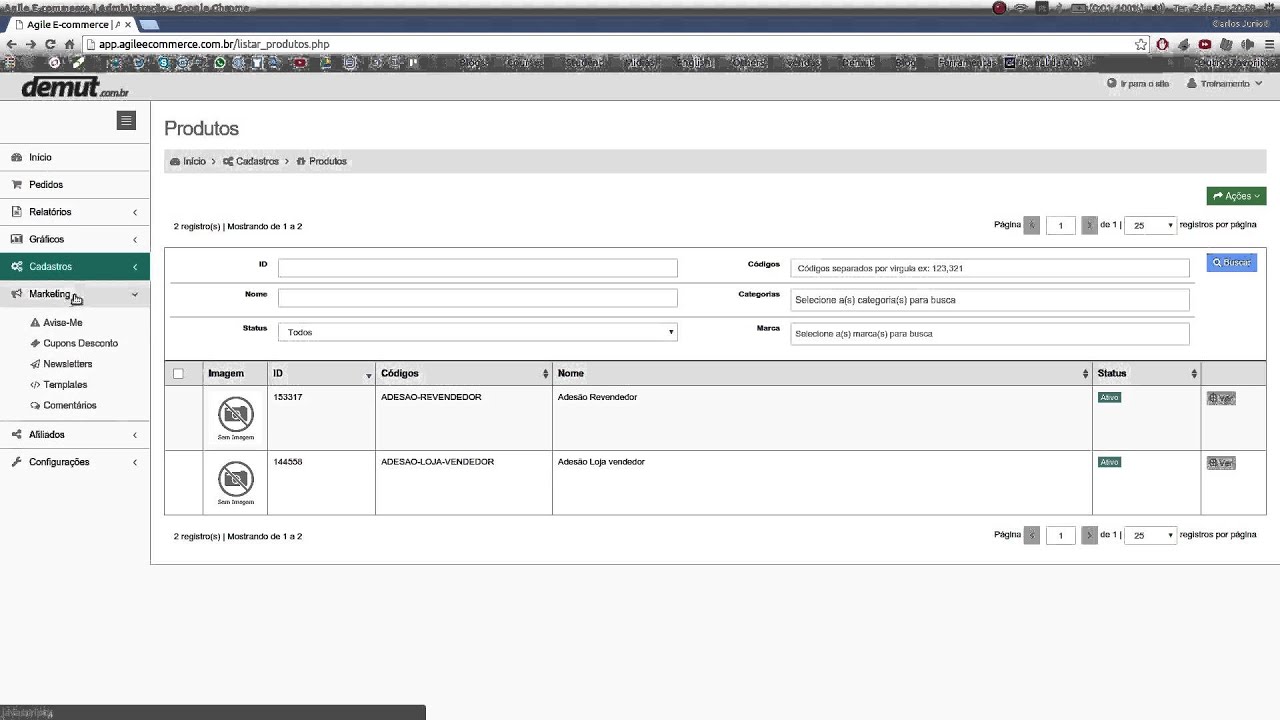Click the tag icon beside Cupons Desconto
Viewport: 1280px width, 720px height.
click(35, 343)
